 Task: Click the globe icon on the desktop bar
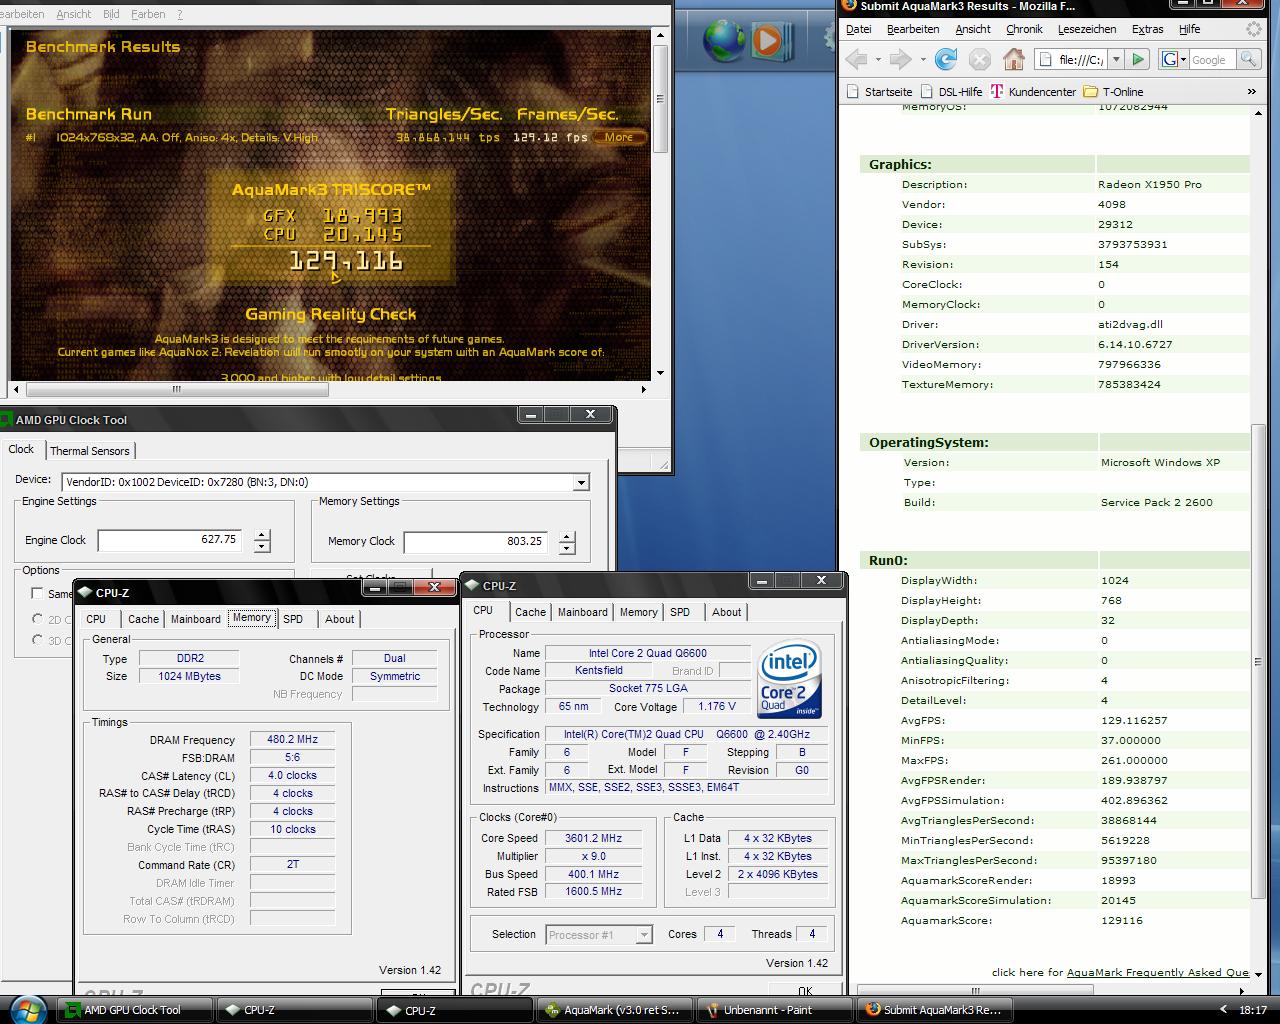pyautogui.click(x=724, y=40)
